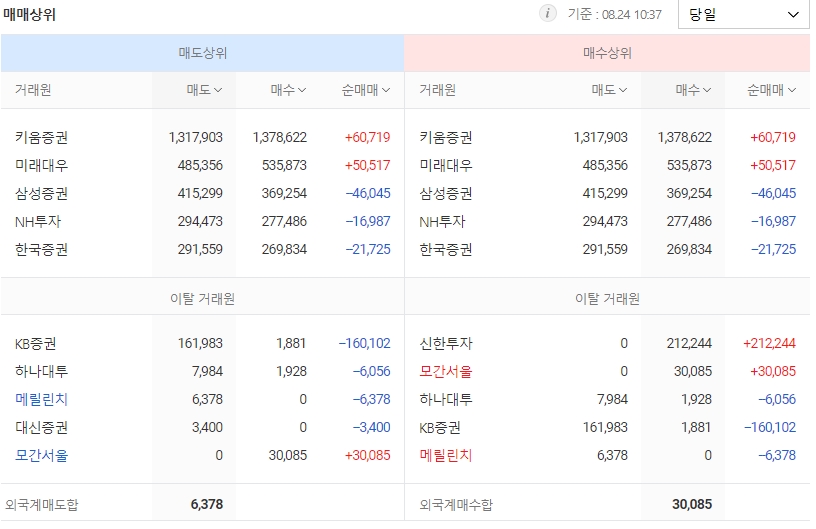Viewport: 816px width, 529px height.
Task: Click 거래원 column header in 매수상위 table
Action: point(438,90)
